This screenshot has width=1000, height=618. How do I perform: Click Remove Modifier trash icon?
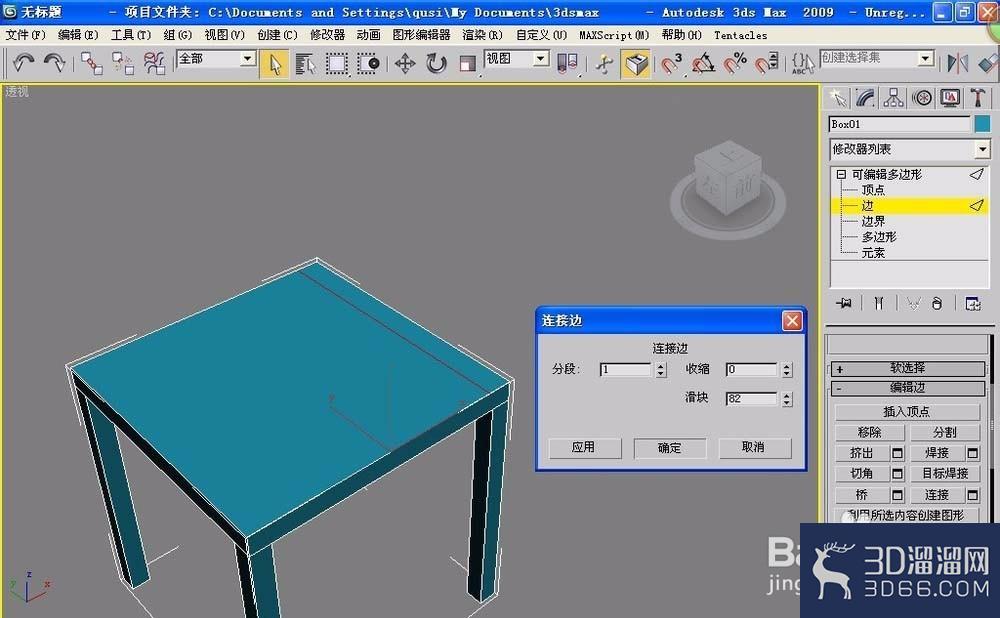[936, 304]
